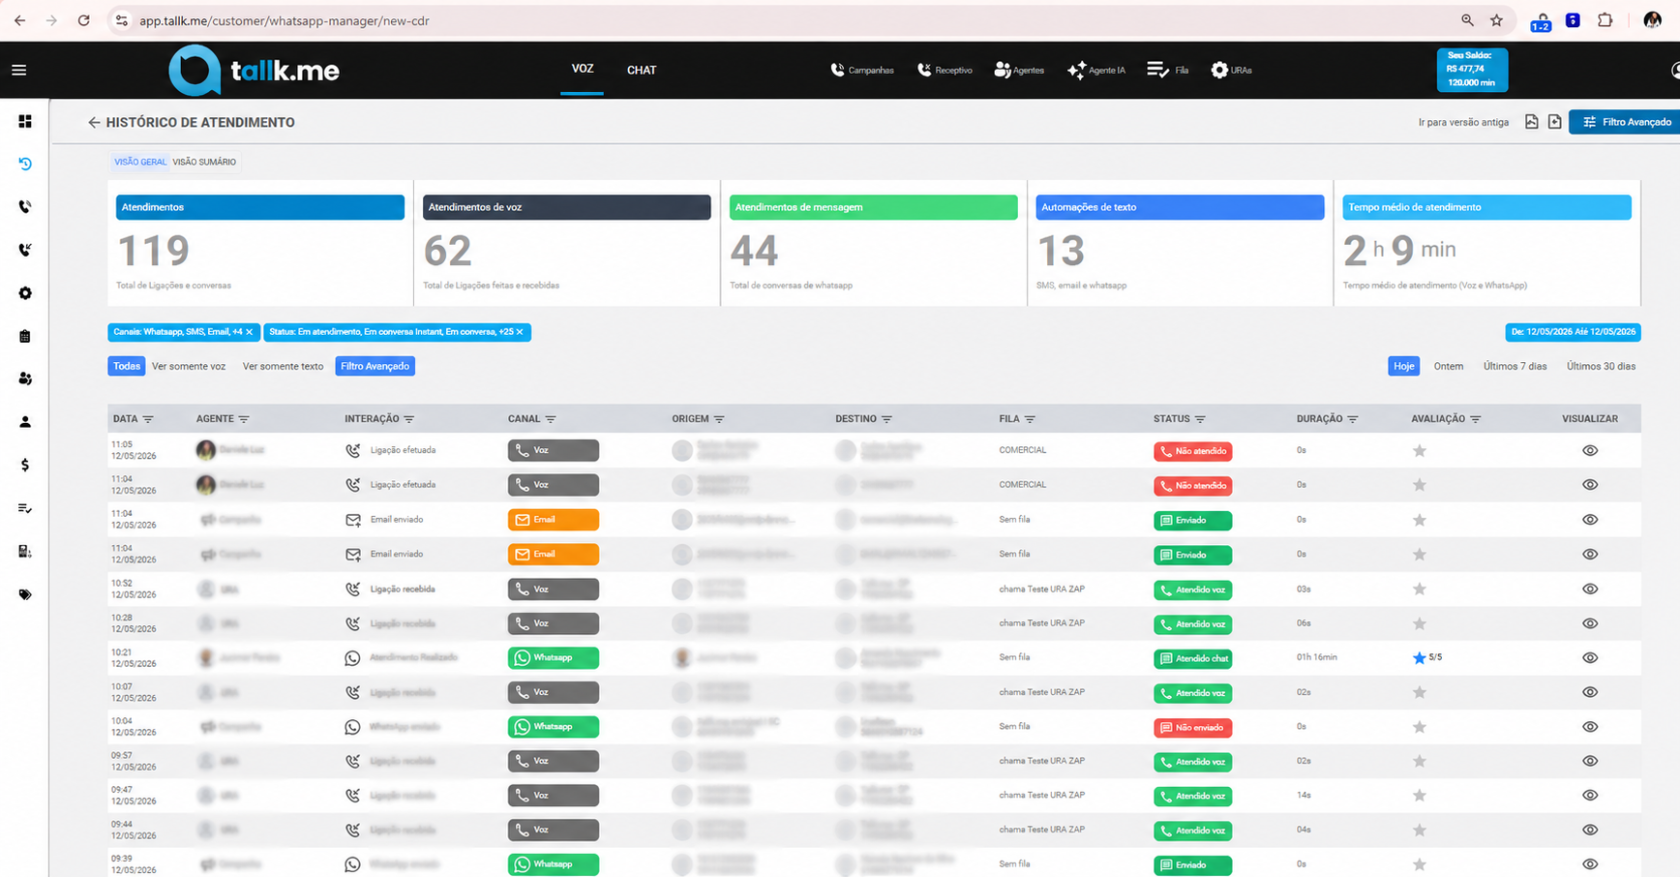Filter by DATA column
Image resolution: width=1680 pixels, height=877 pixels.
click(148, 419)
